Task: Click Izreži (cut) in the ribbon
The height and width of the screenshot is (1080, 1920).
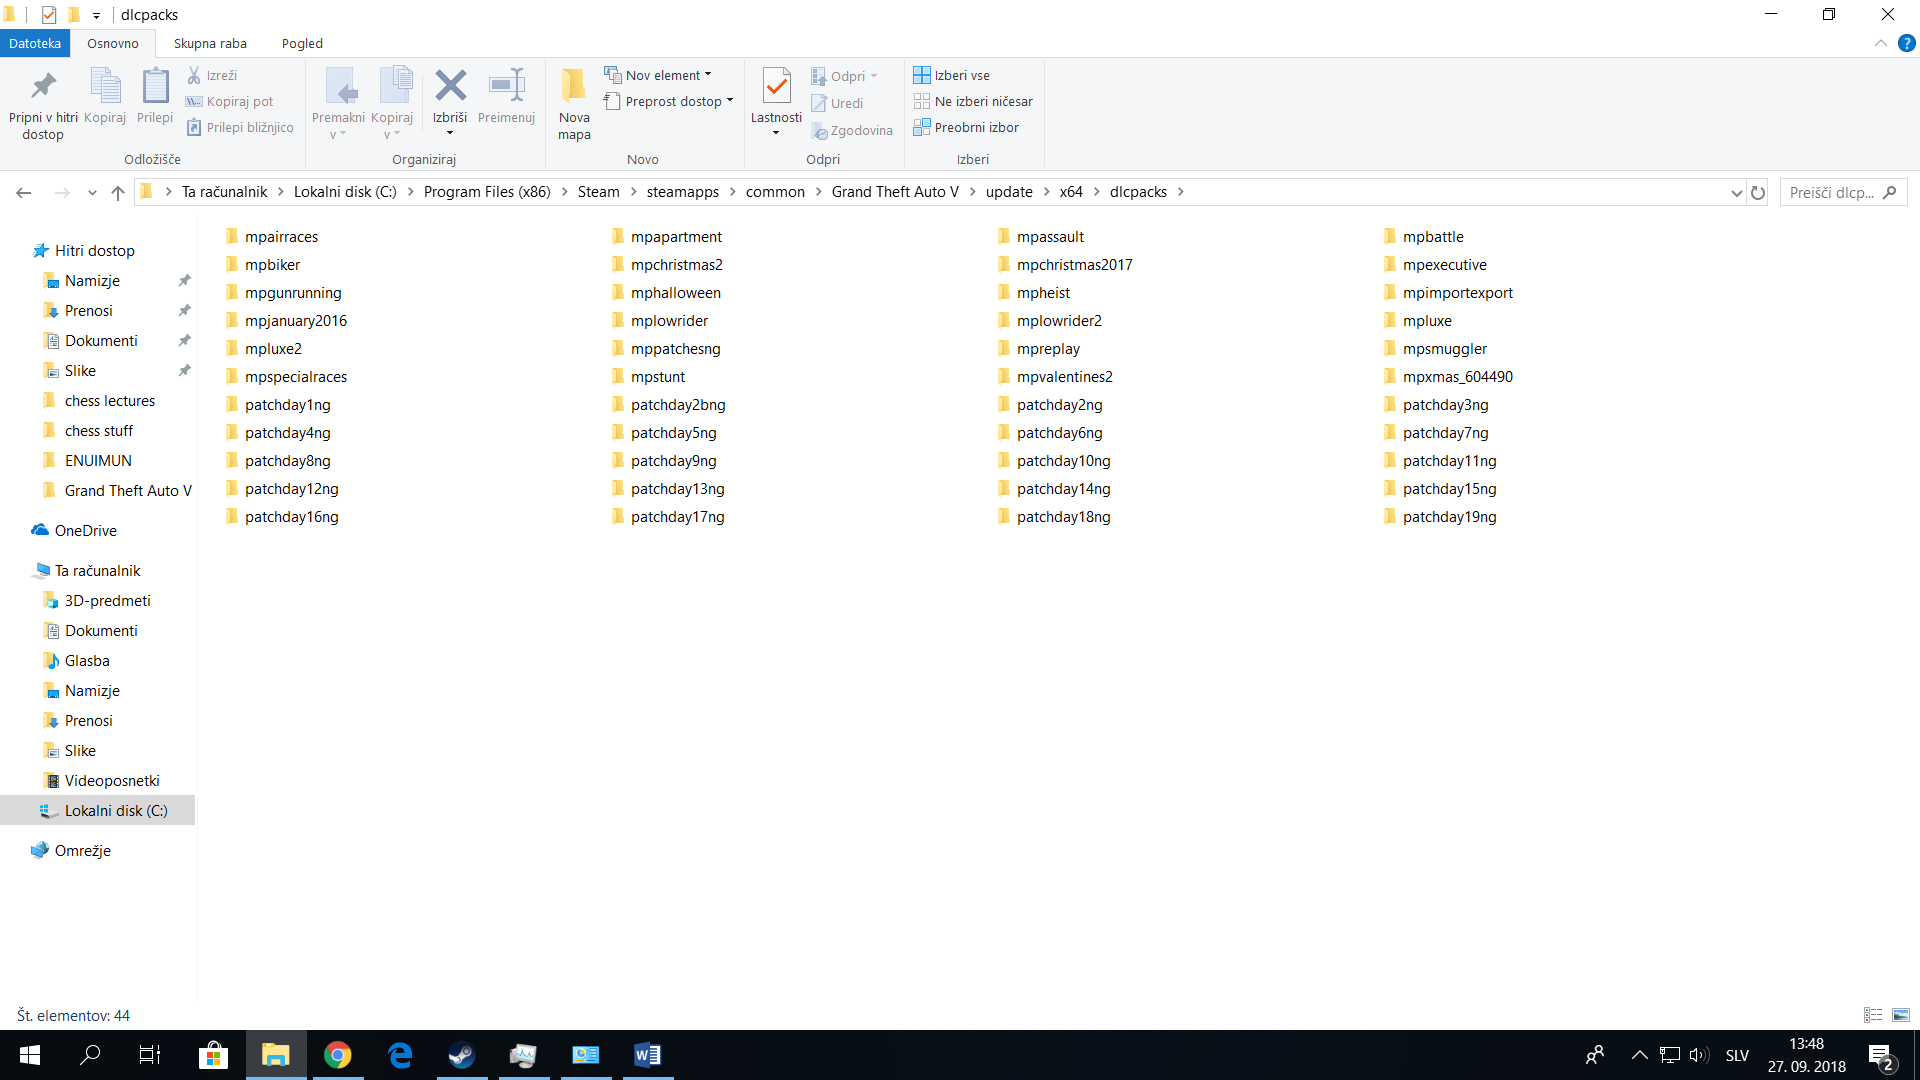Action: pyautogui.click(x=213, y=75)
